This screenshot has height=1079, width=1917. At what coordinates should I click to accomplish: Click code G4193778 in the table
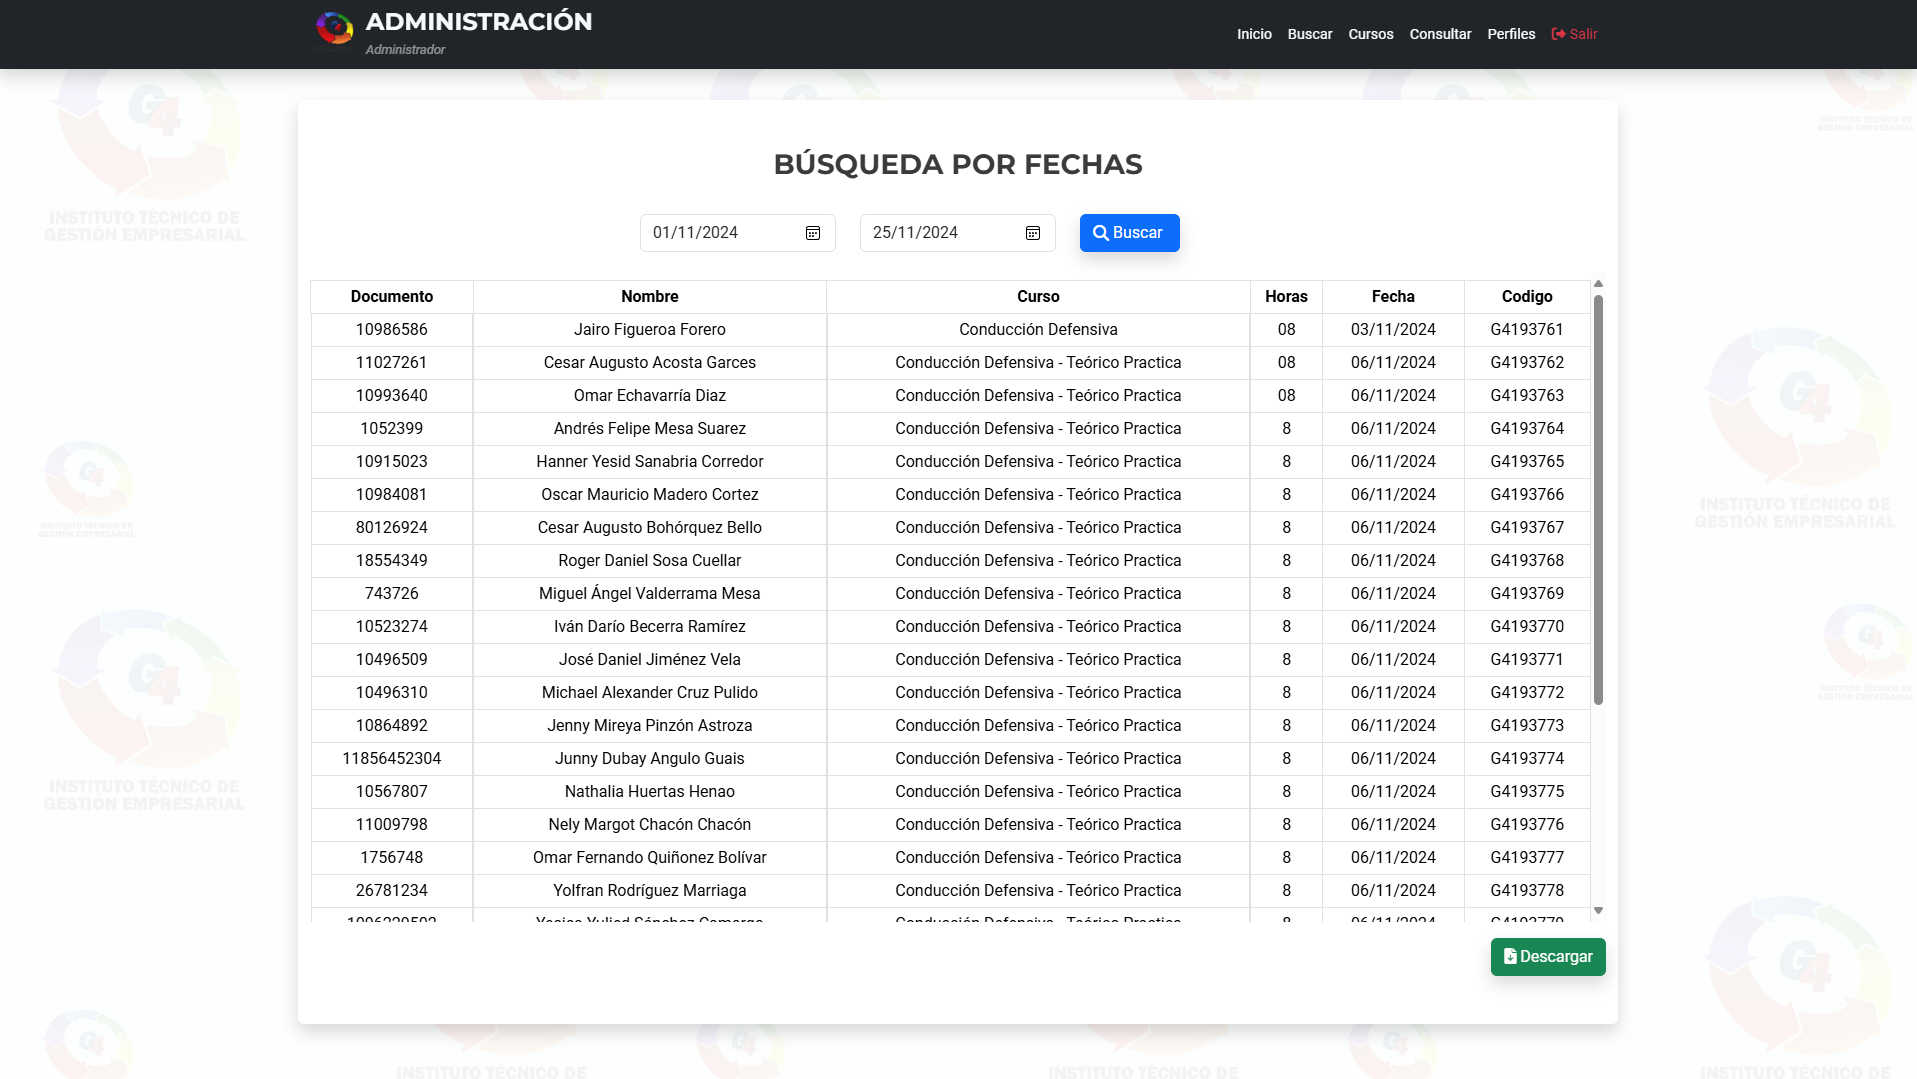click(1527, 891)
